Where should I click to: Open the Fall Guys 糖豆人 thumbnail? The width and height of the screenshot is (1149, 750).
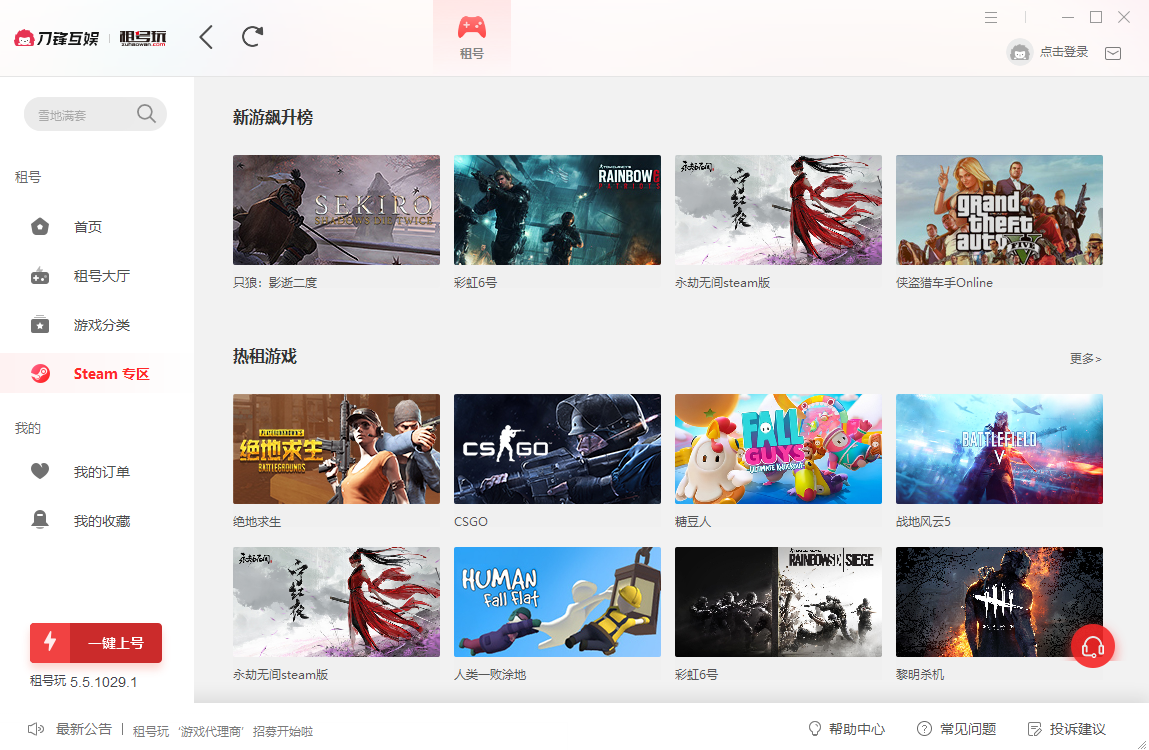click(778, 449)
